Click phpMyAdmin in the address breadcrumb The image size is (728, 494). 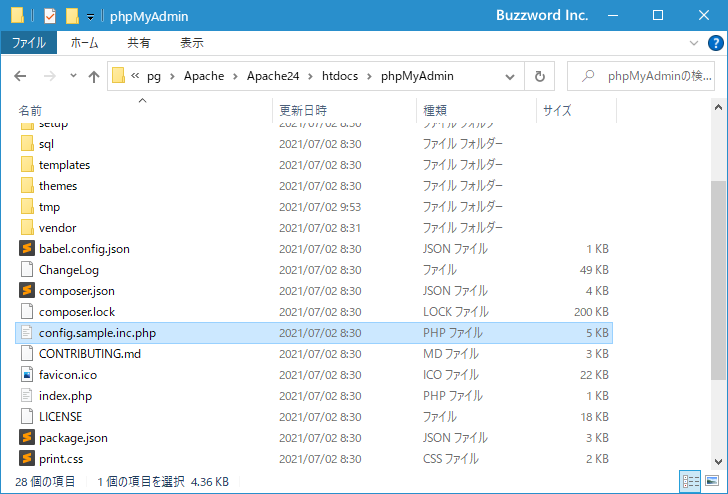coord(417,76)
